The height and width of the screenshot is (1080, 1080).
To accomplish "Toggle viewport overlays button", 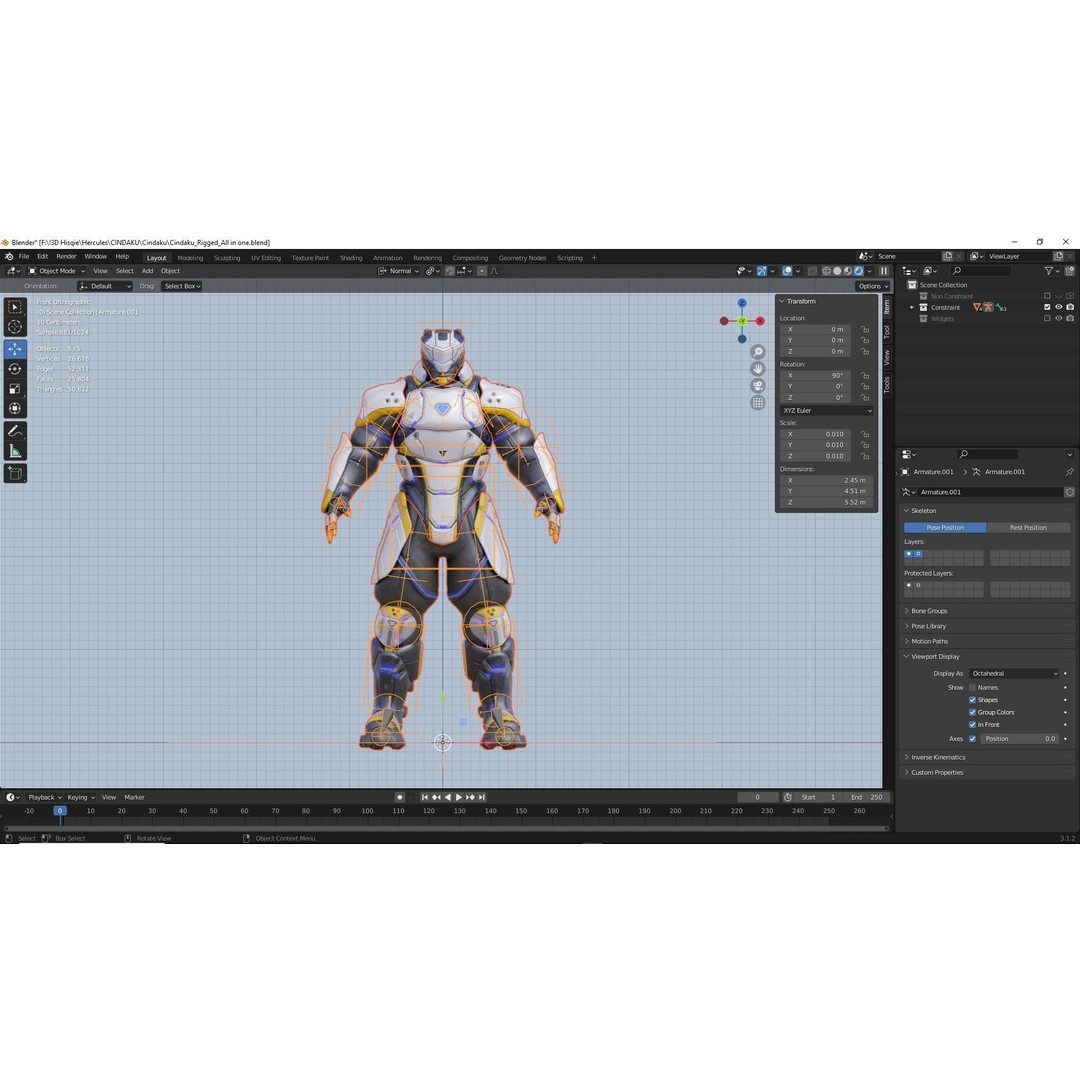I will (787, 271).
